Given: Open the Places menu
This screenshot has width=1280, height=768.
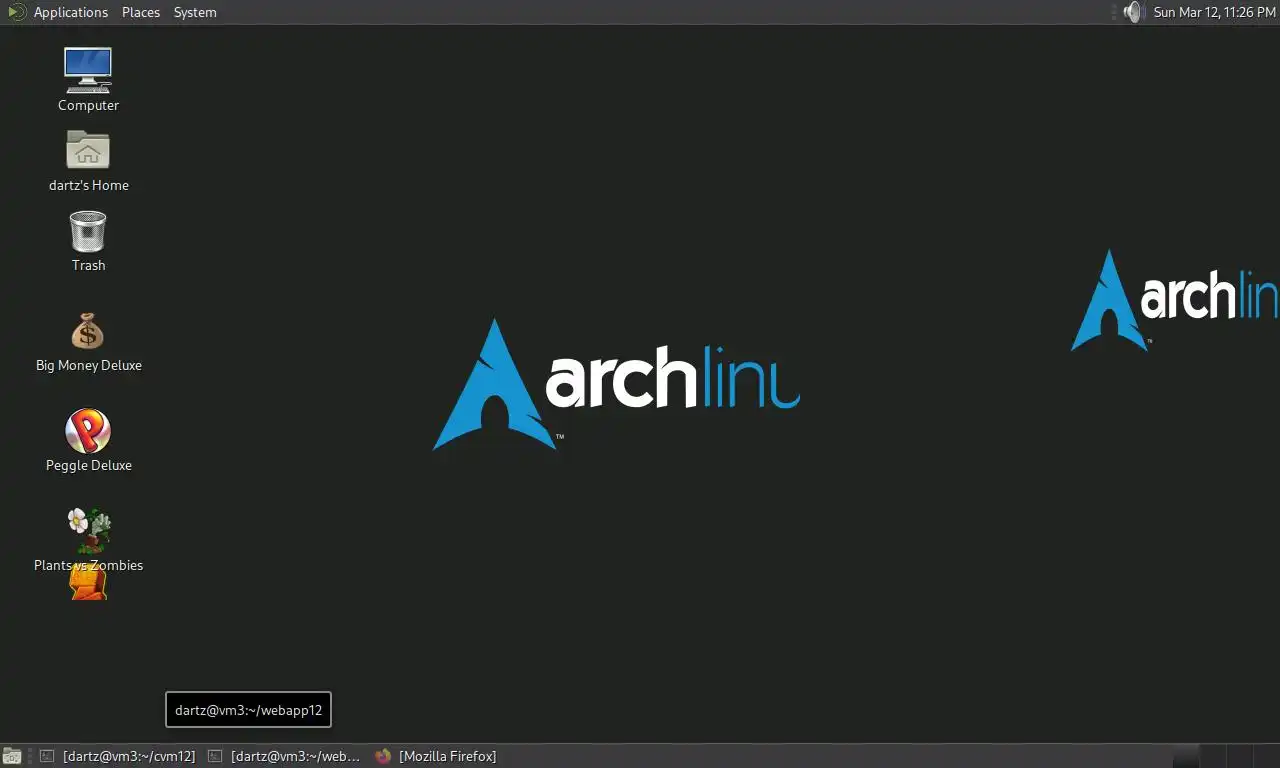Looking at the screenshot, I should coord(141,12).
